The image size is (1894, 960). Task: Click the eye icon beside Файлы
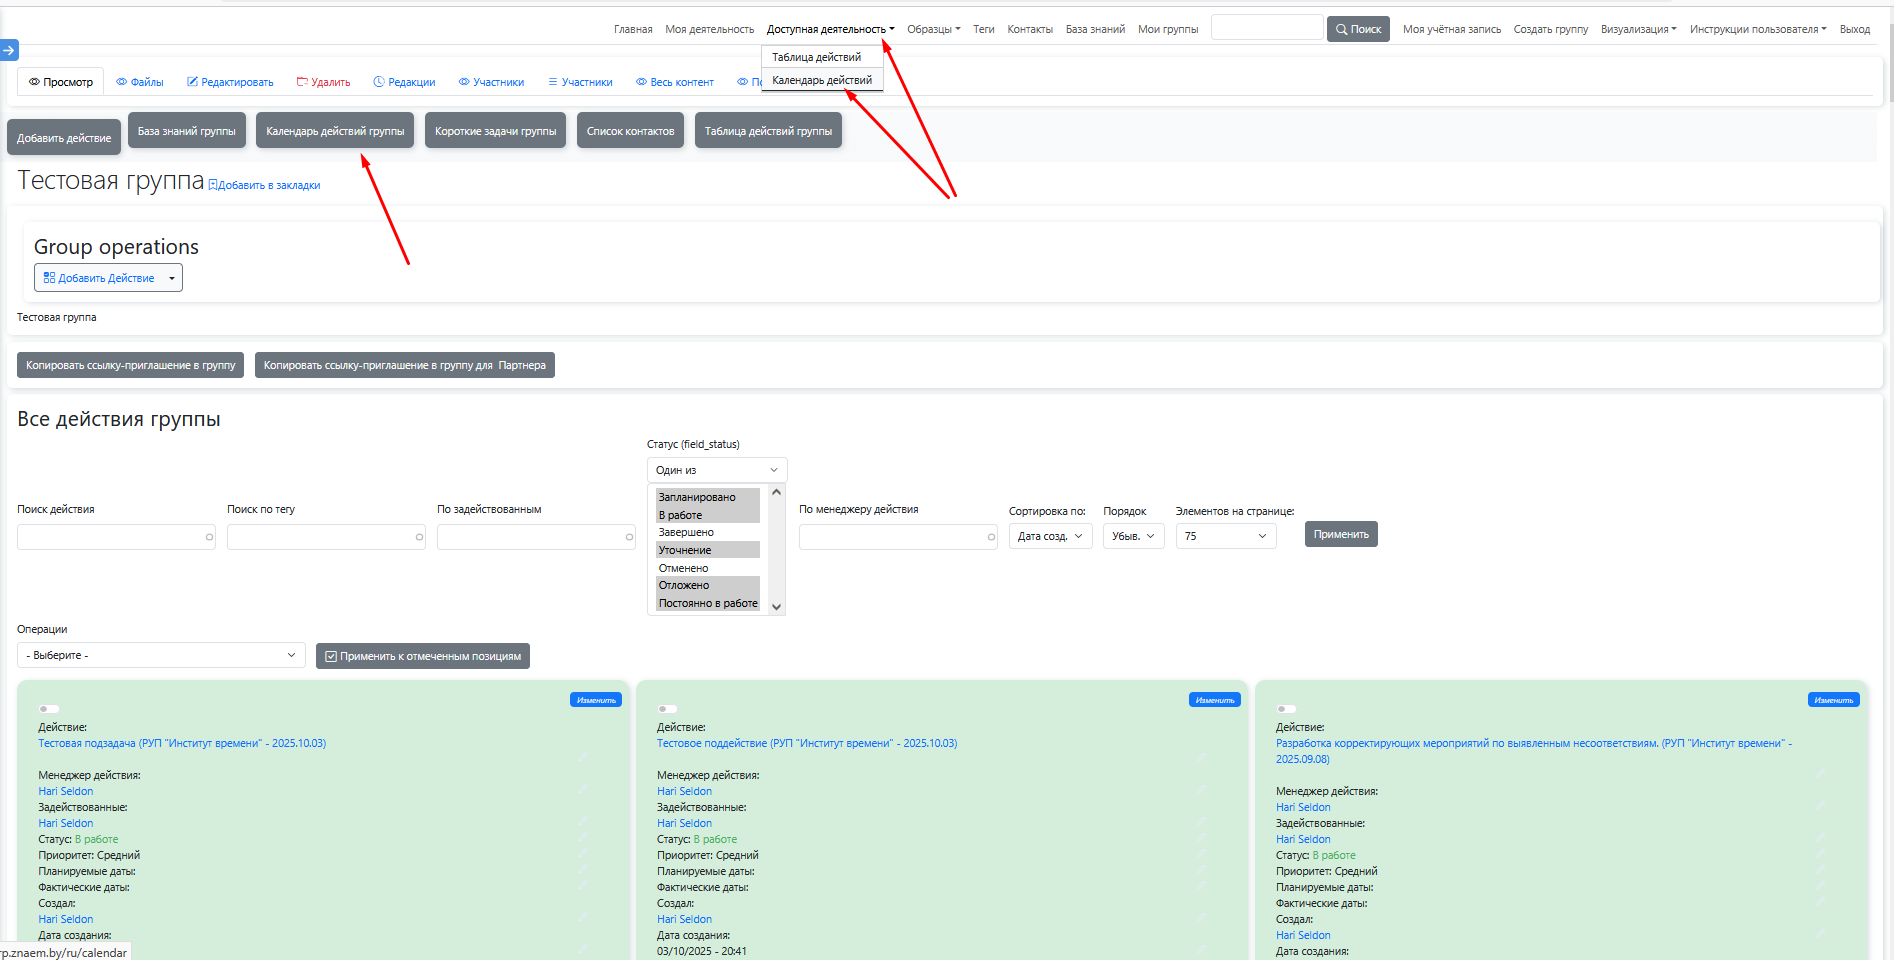click(122, 82)
